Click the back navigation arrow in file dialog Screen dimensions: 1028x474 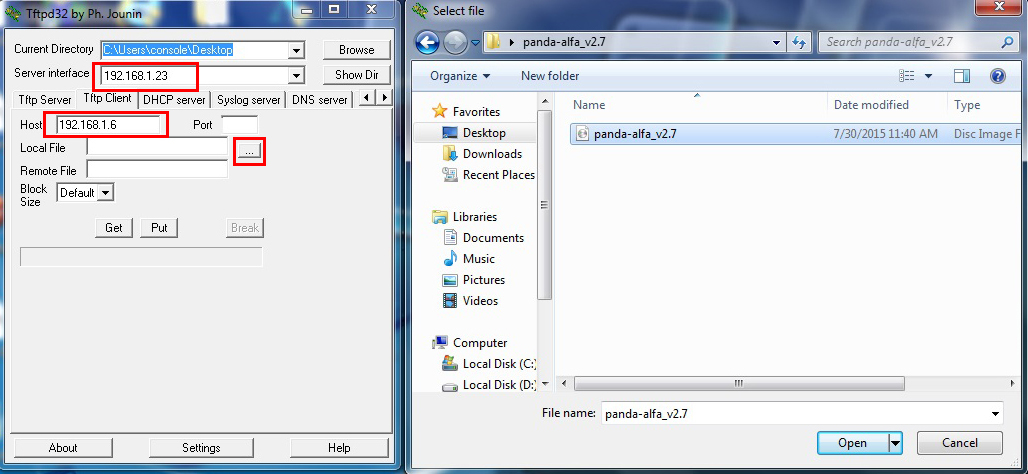[427, 42]
